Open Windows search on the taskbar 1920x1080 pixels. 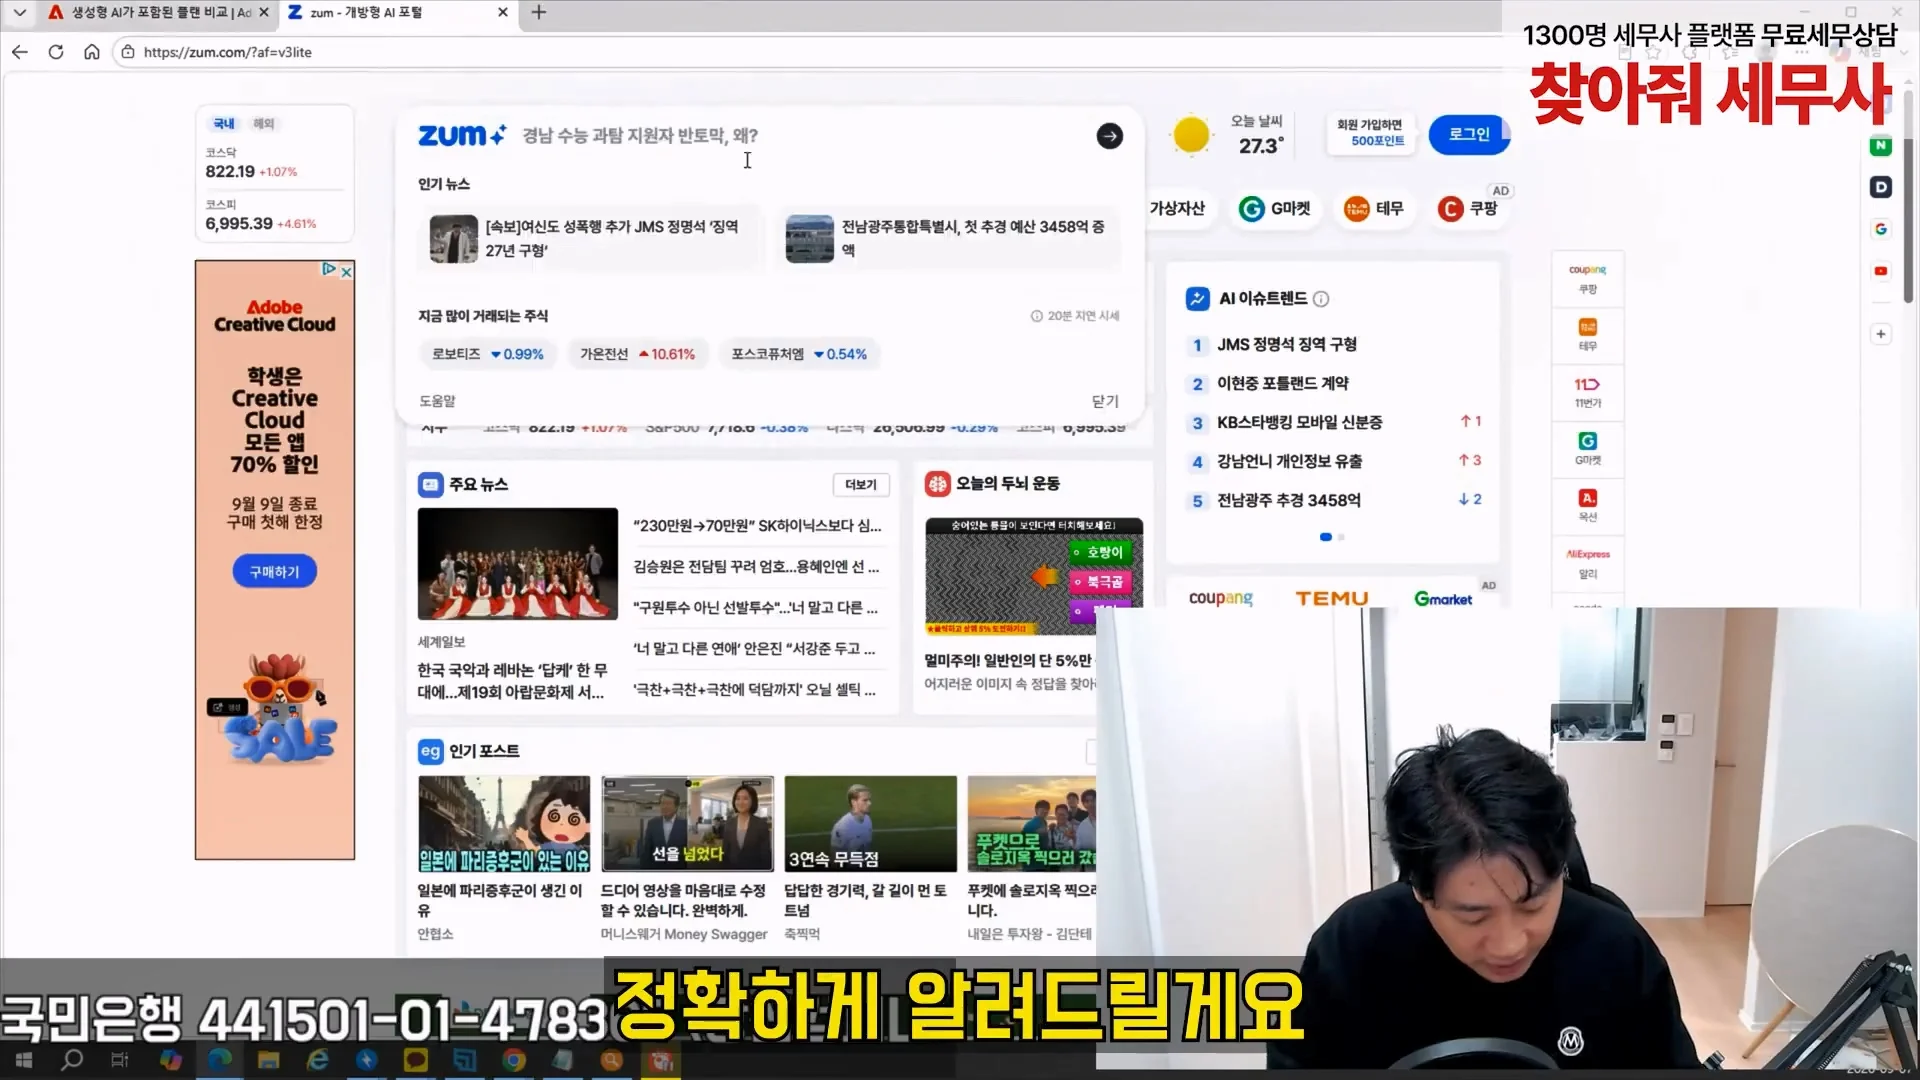(x=72, y=1060)
